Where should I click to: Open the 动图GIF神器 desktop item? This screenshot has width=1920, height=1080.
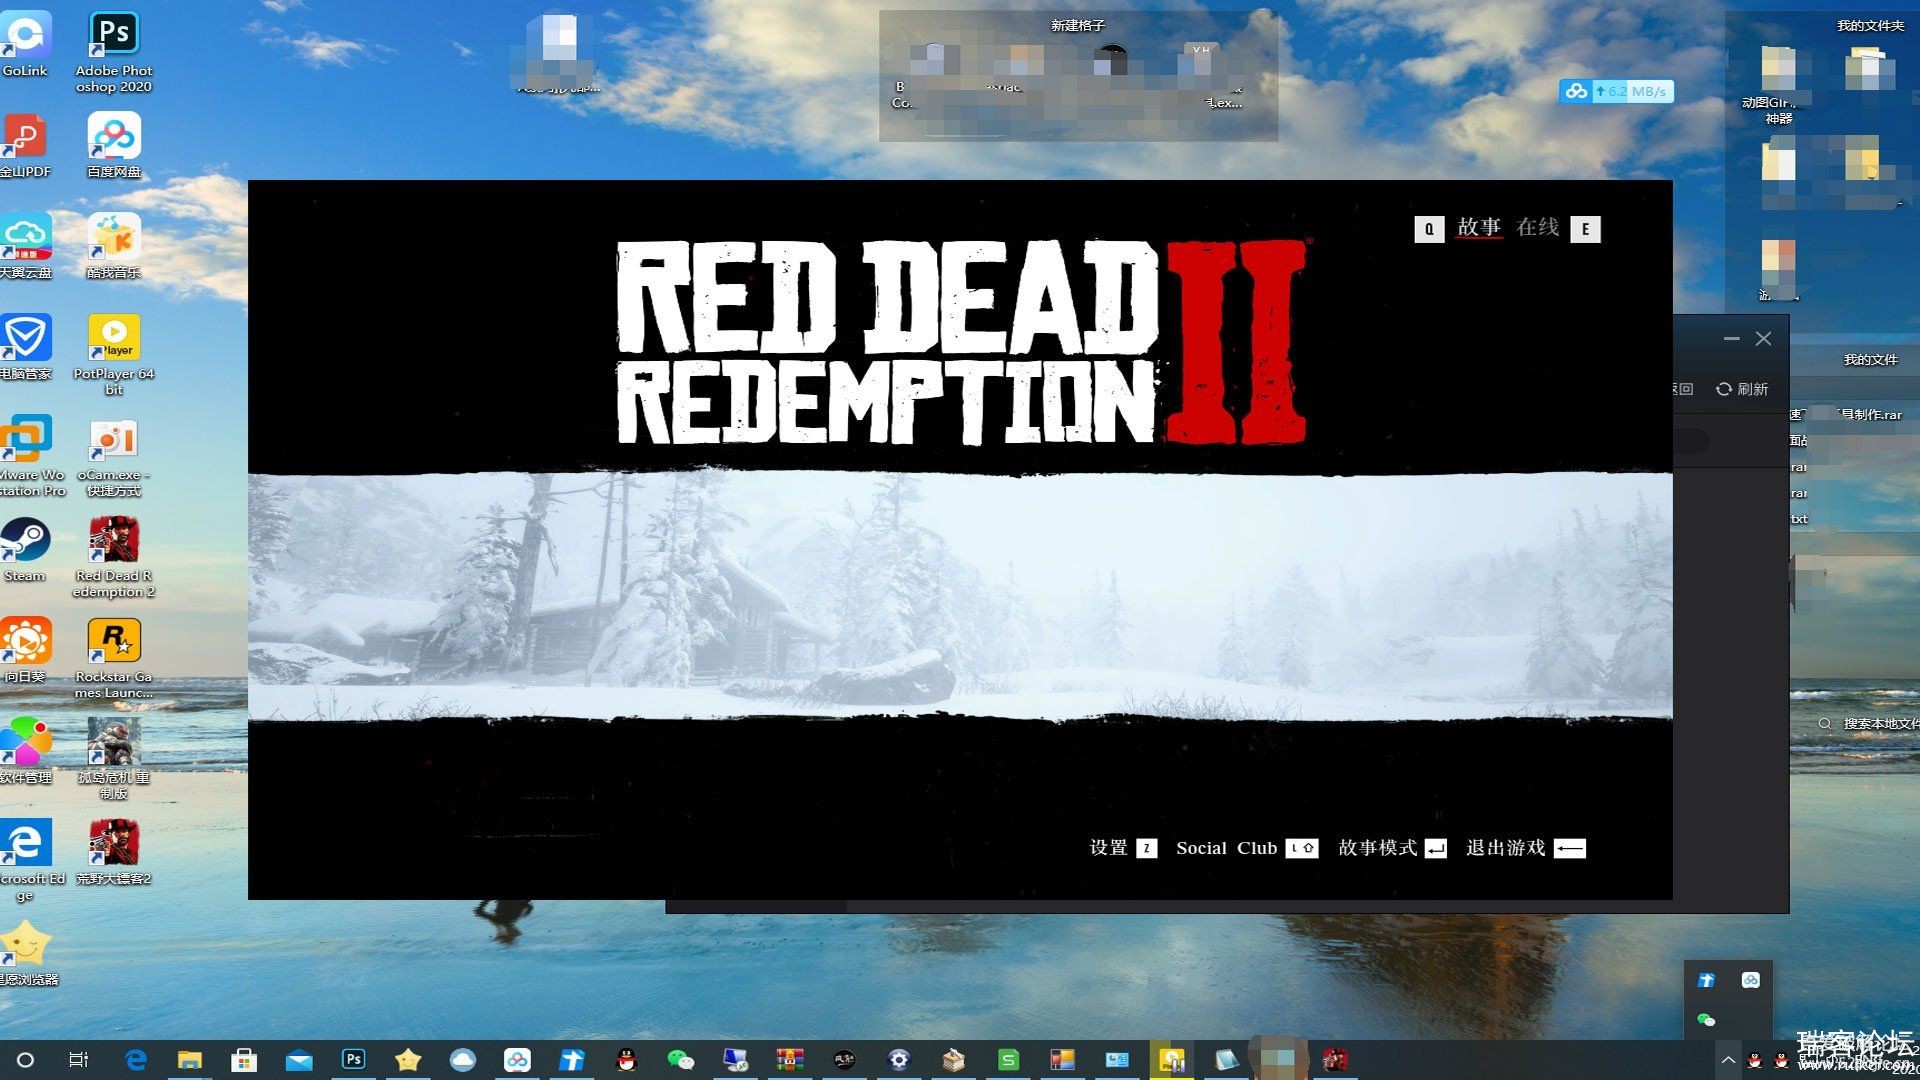coord(1777,85)
